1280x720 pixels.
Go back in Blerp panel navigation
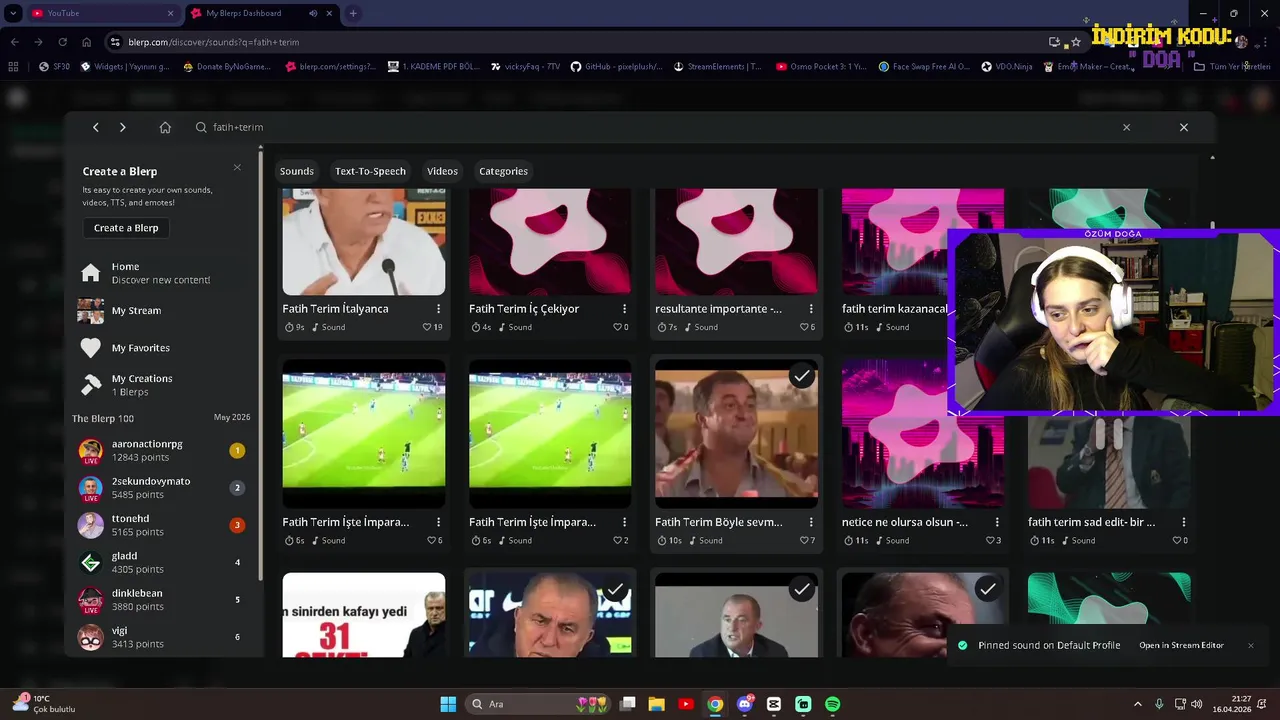pyautogui.click(x=95, y=127)
